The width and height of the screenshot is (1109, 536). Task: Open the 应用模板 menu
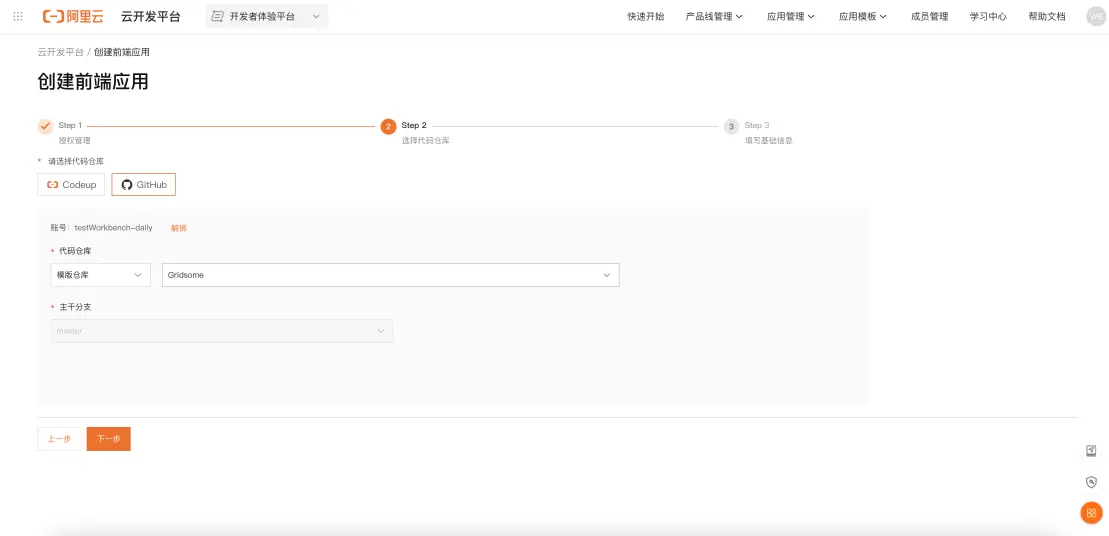pyautogui.click(x=862, y=17)
